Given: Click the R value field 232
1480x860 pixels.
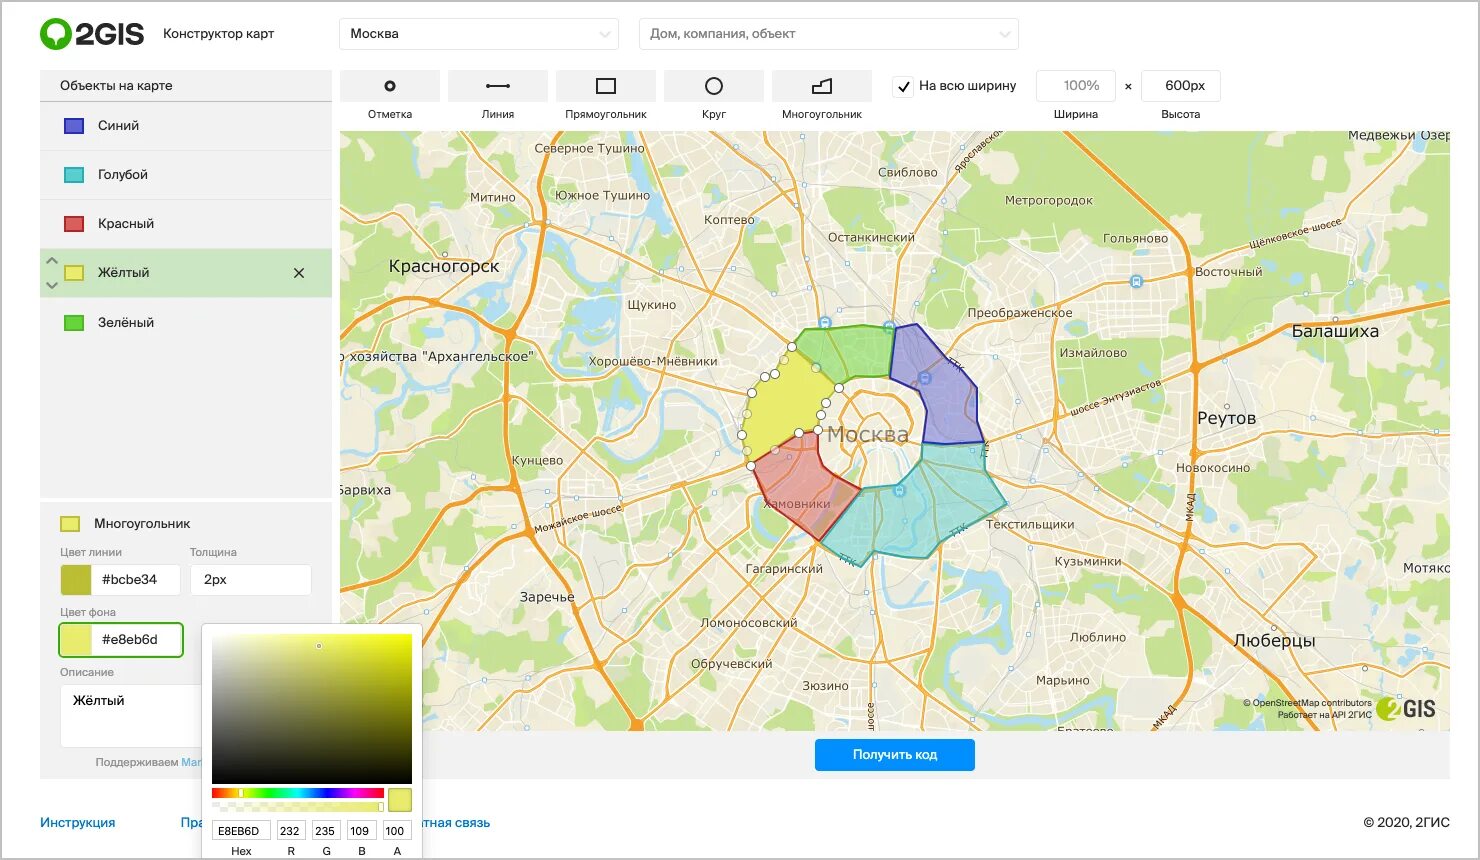Looking at the screenshot, I should pos(290,831).
